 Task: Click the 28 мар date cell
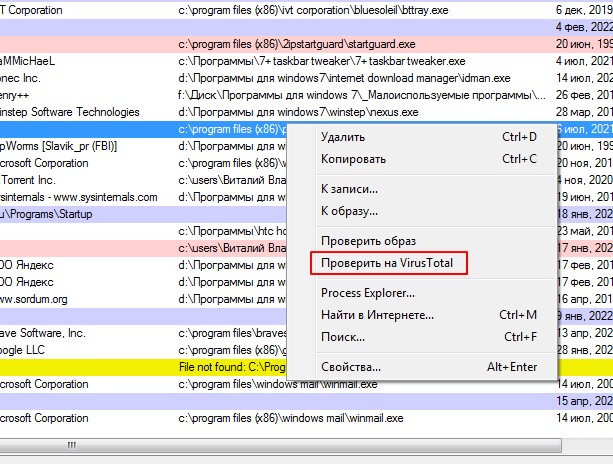click(584, 112)
